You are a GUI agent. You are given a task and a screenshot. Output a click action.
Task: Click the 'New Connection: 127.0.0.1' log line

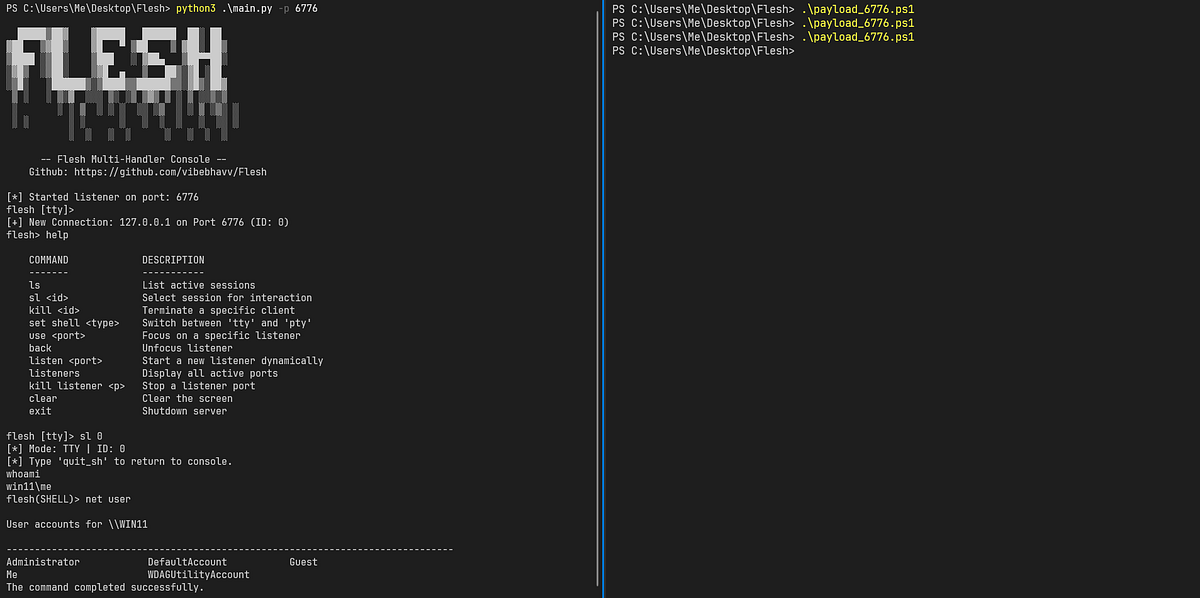tap(148, 222)
